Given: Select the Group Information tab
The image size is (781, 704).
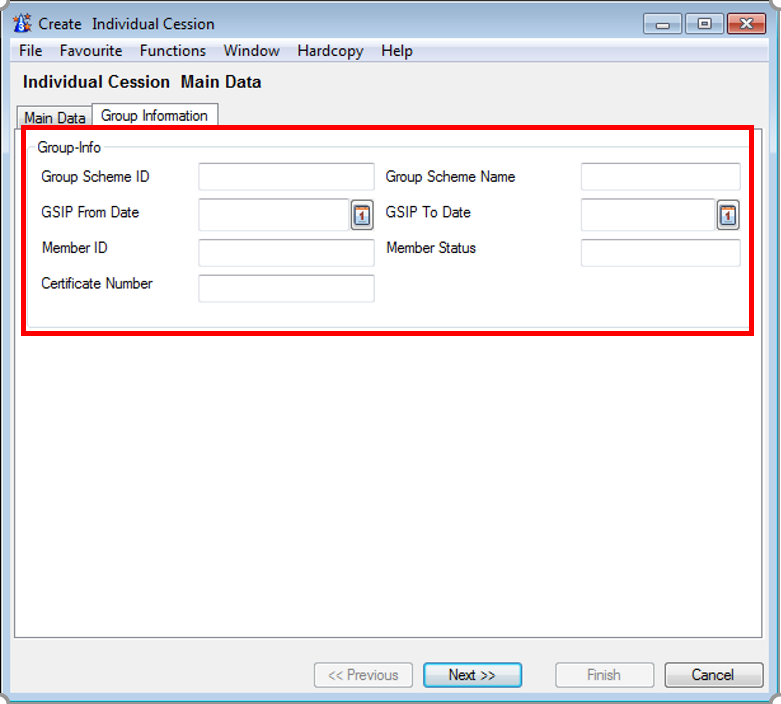Looking at the screenshot, I should pos(154,116).
